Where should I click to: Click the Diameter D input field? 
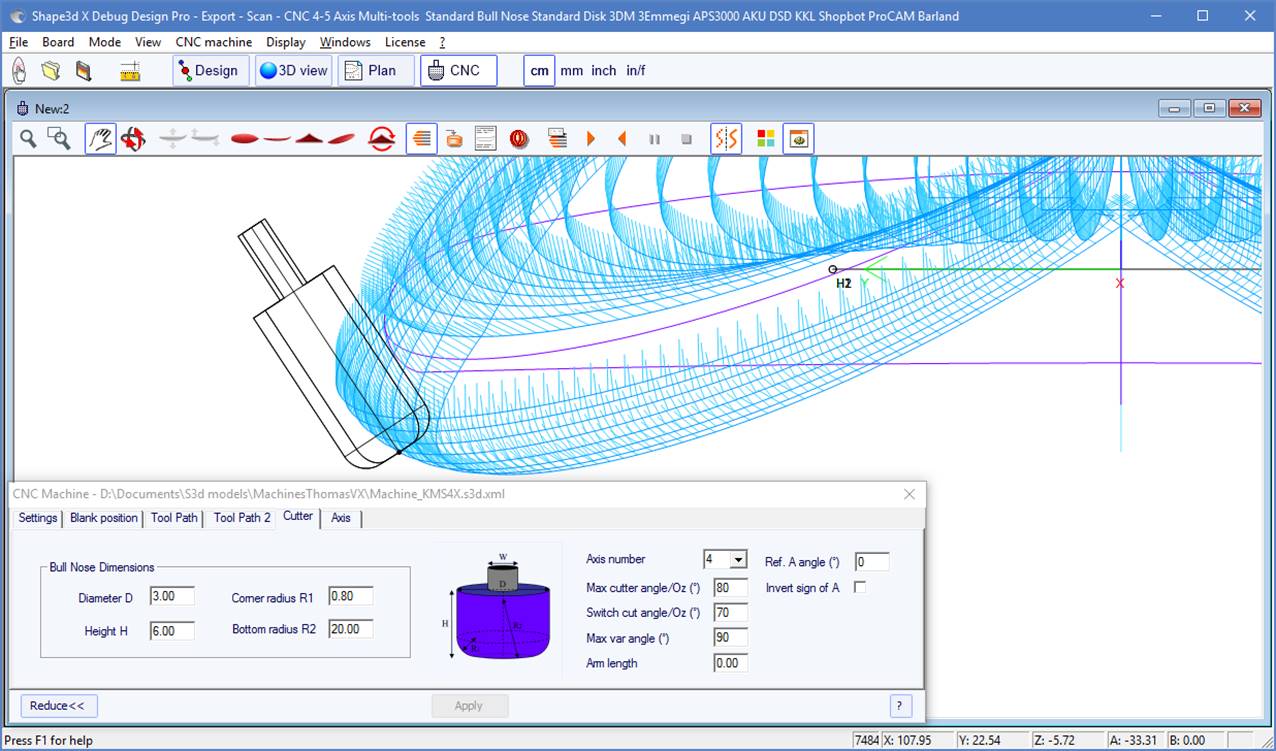click(x=171, y=597)
